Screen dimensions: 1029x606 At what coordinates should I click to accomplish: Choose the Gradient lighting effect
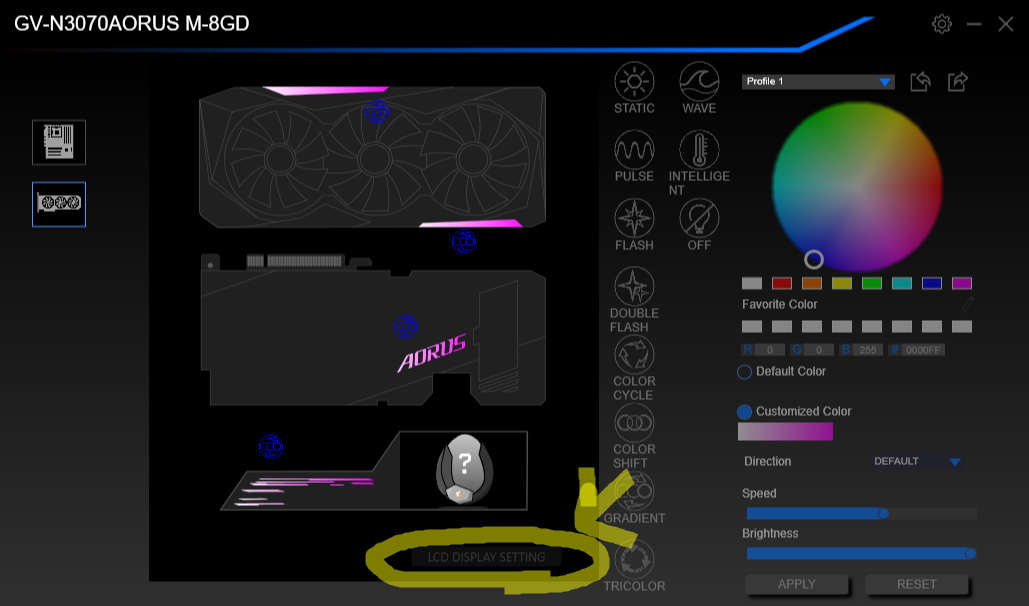(633, 491)
